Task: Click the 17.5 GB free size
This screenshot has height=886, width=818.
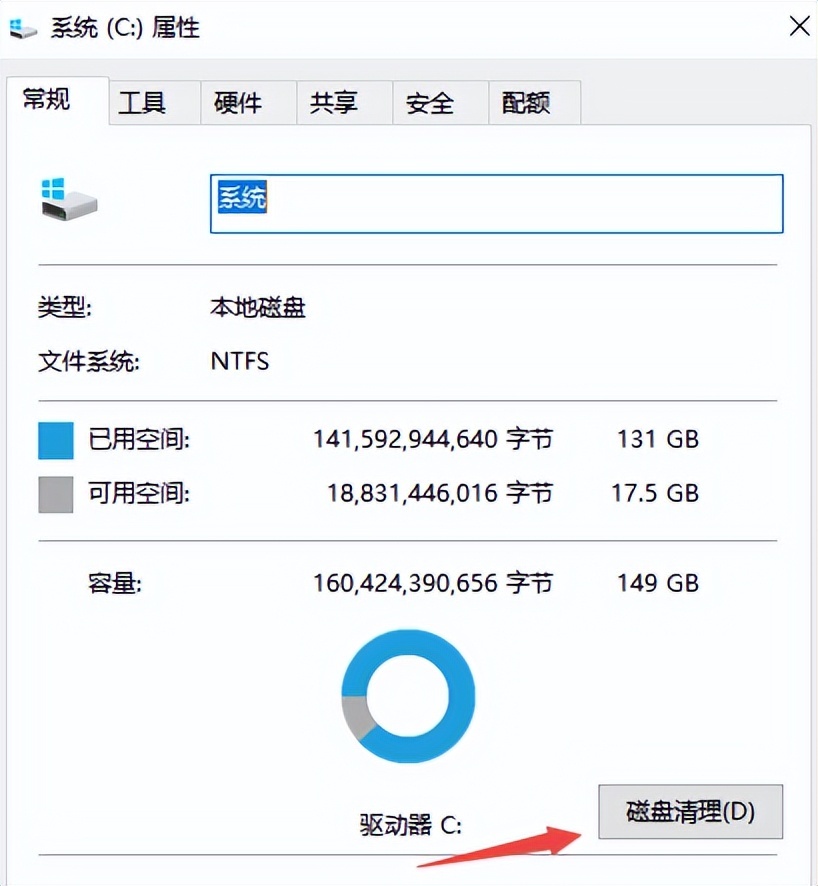Action: [655, 493]
